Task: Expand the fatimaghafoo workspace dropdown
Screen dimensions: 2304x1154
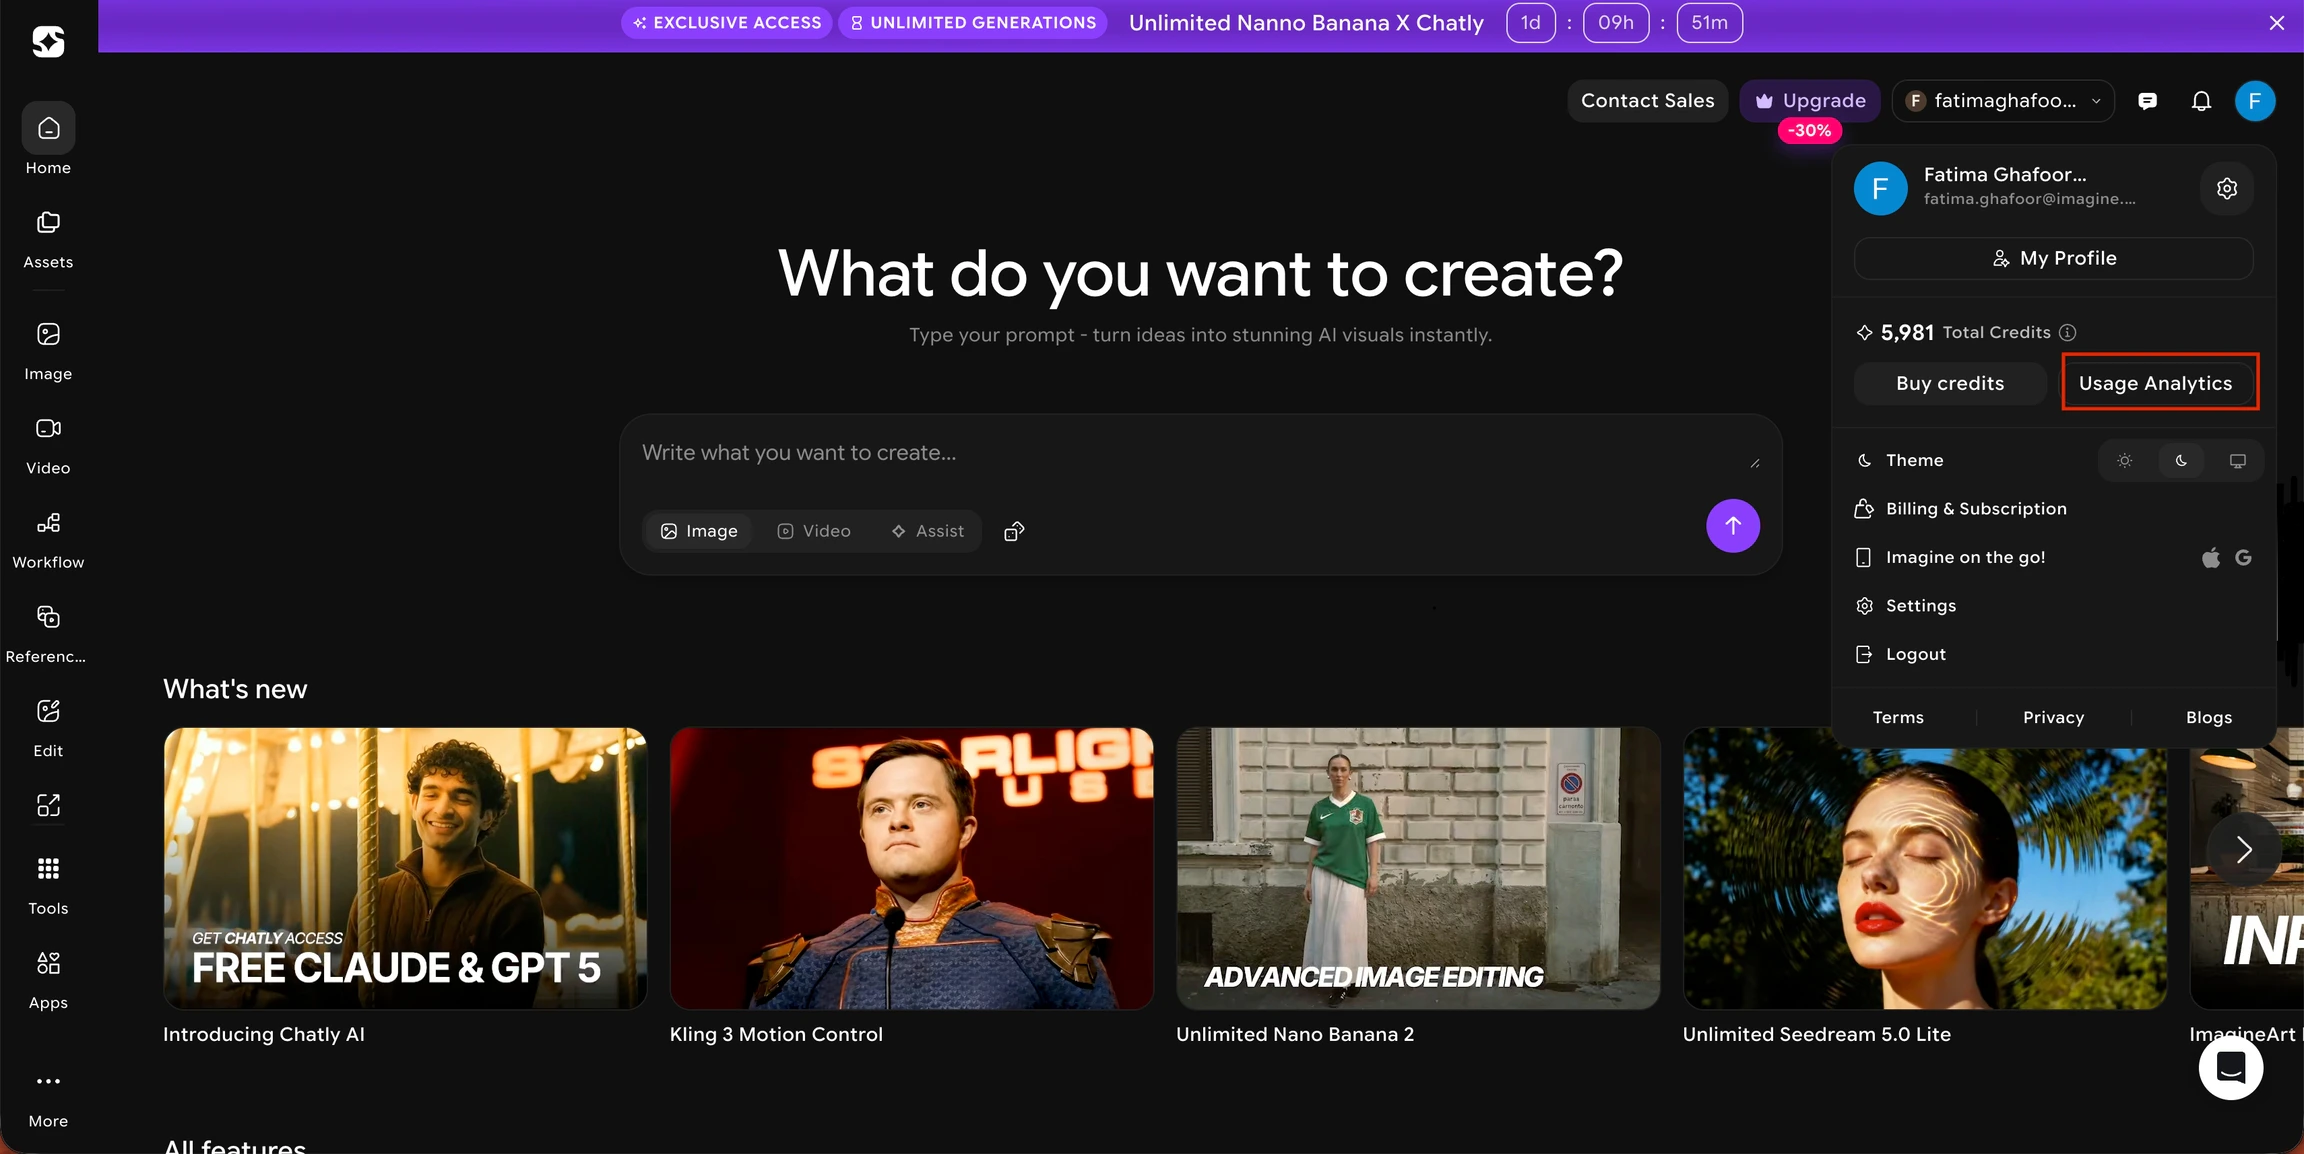Action: (2003, 101)
